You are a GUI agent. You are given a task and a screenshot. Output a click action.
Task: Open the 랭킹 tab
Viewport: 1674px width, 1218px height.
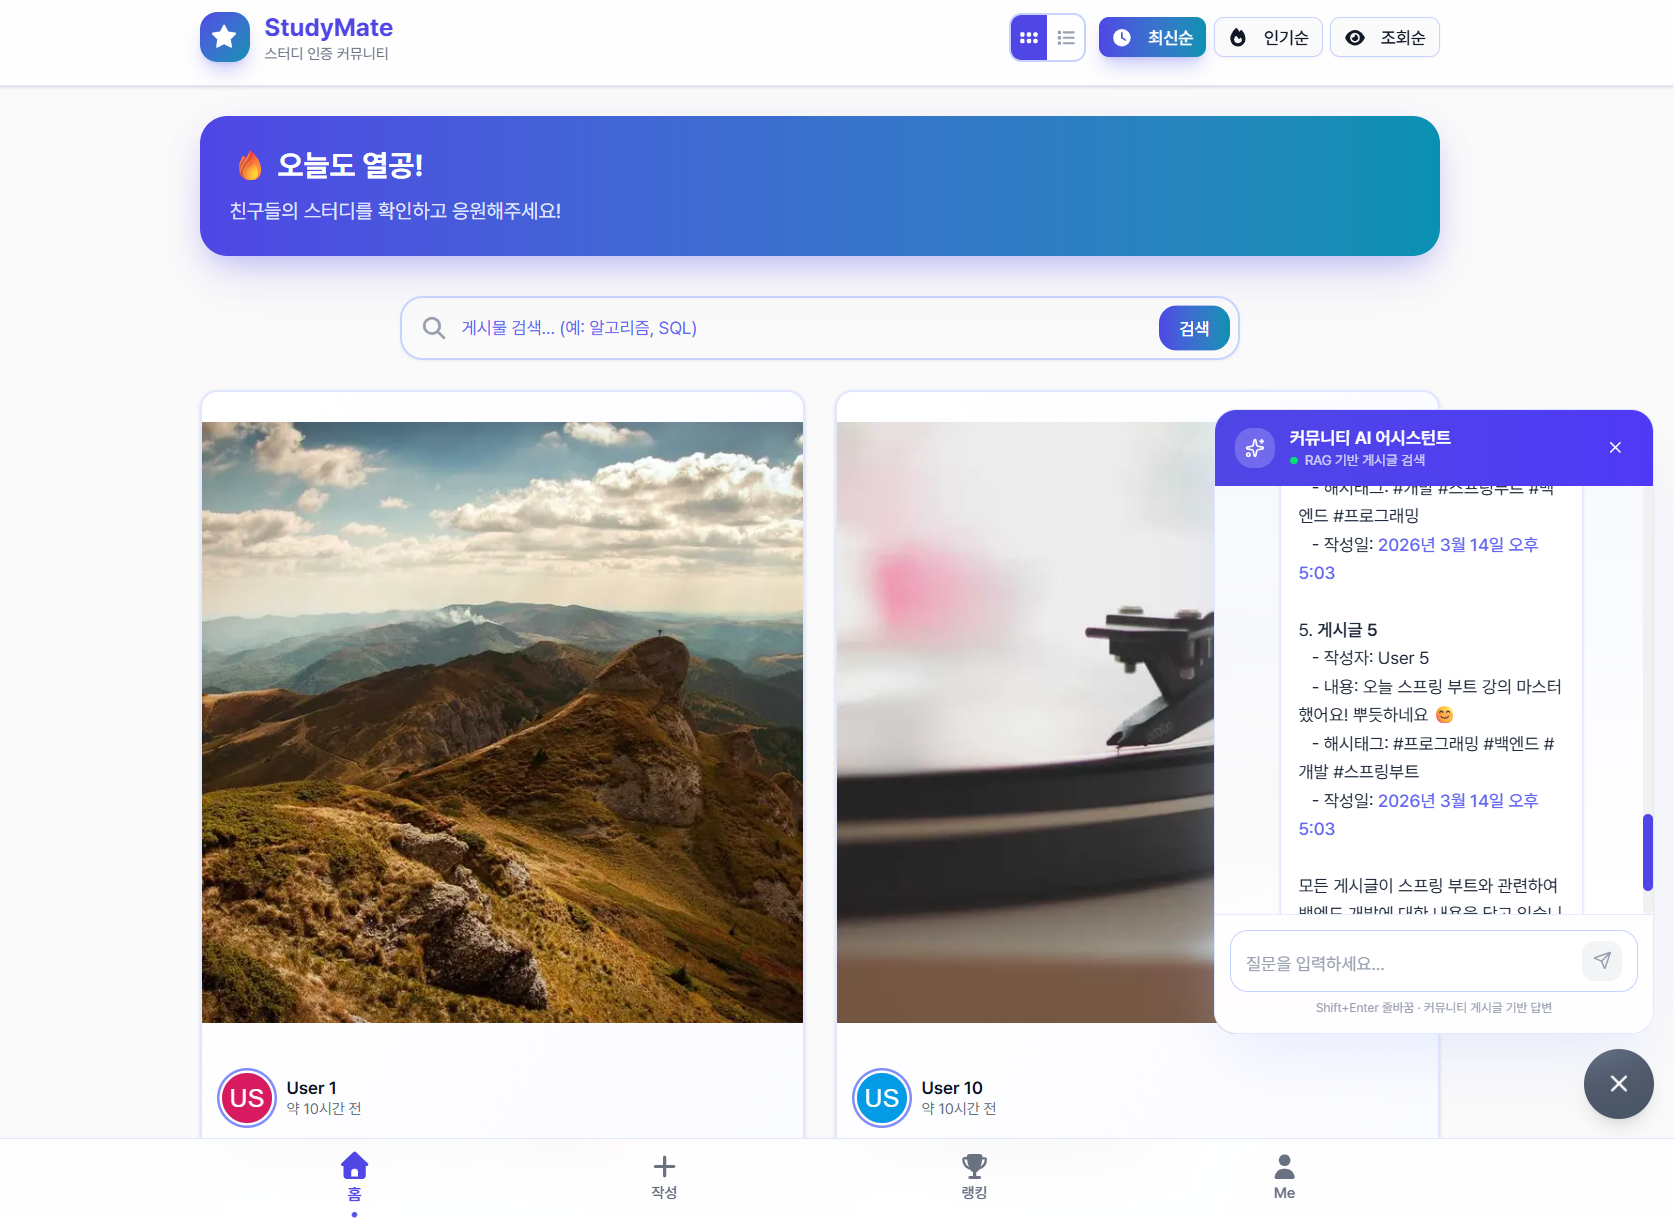tap(974, 1177)
